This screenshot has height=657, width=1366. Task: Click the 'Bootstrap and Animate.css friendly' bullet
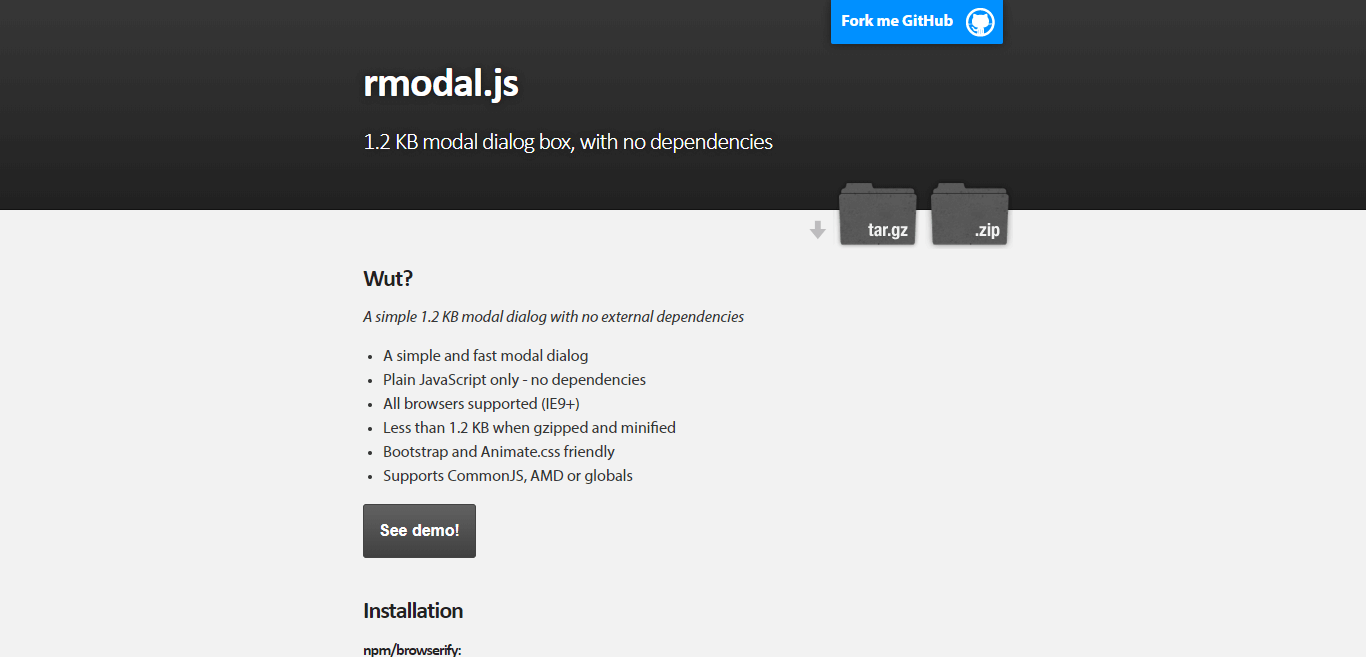click(499, 451)
